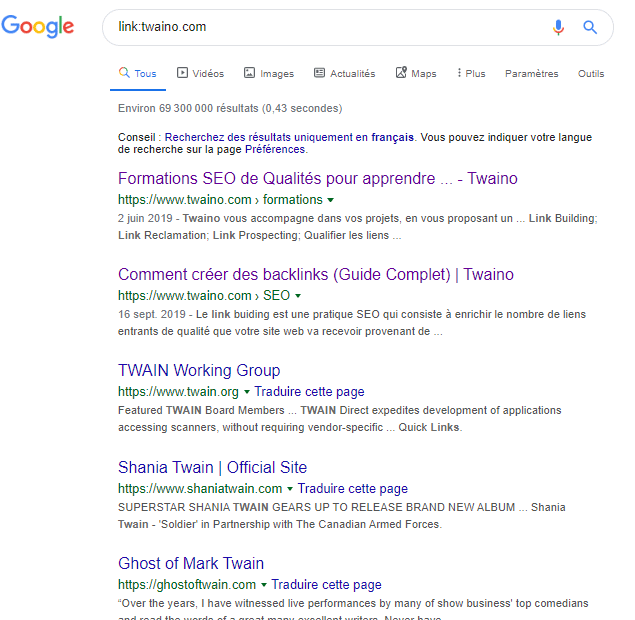The width and height of the screenshot is (635, 620).
Task: Open the Préférences page link
Action: click(275, 149)
